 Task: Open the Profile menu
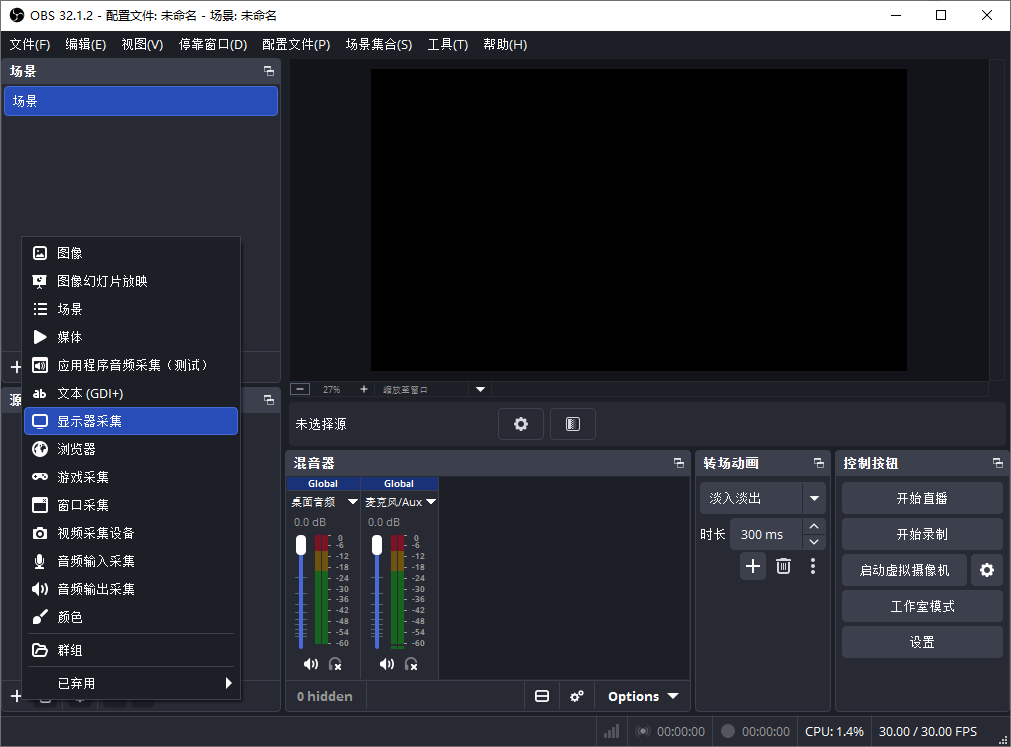point(296,44)
